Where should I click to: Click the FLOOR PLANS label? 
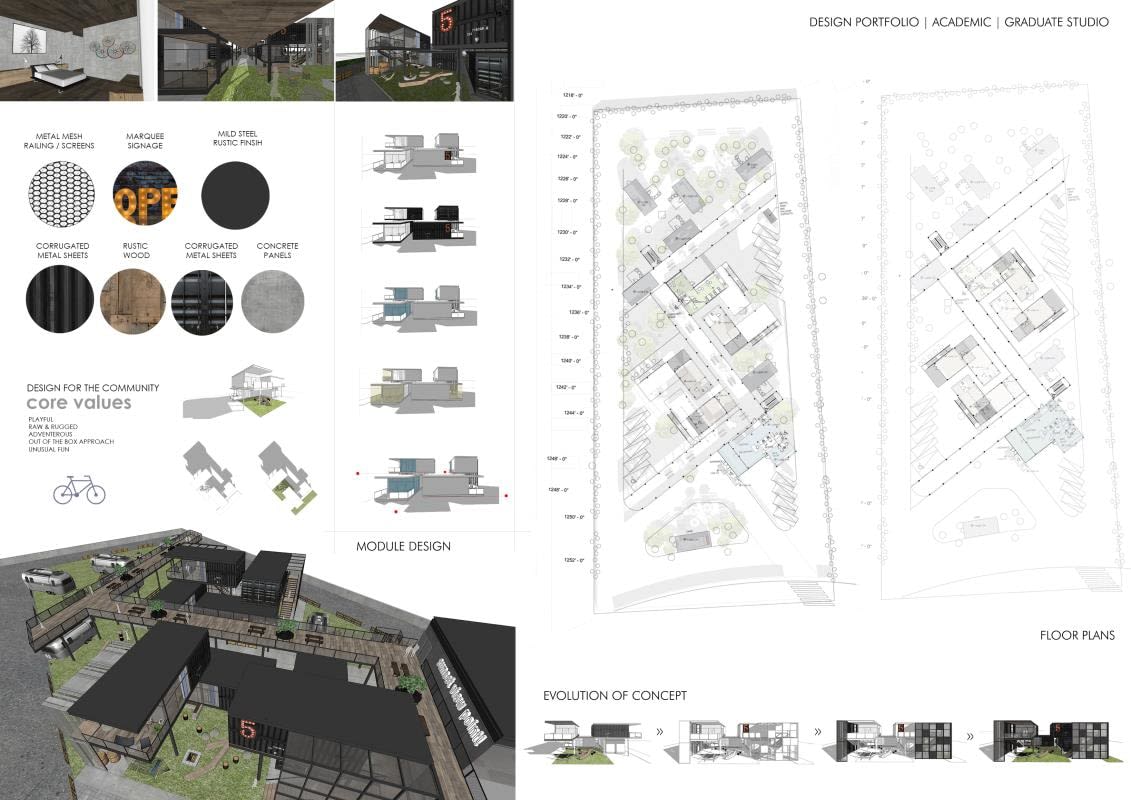click(x=1077, y=635)
